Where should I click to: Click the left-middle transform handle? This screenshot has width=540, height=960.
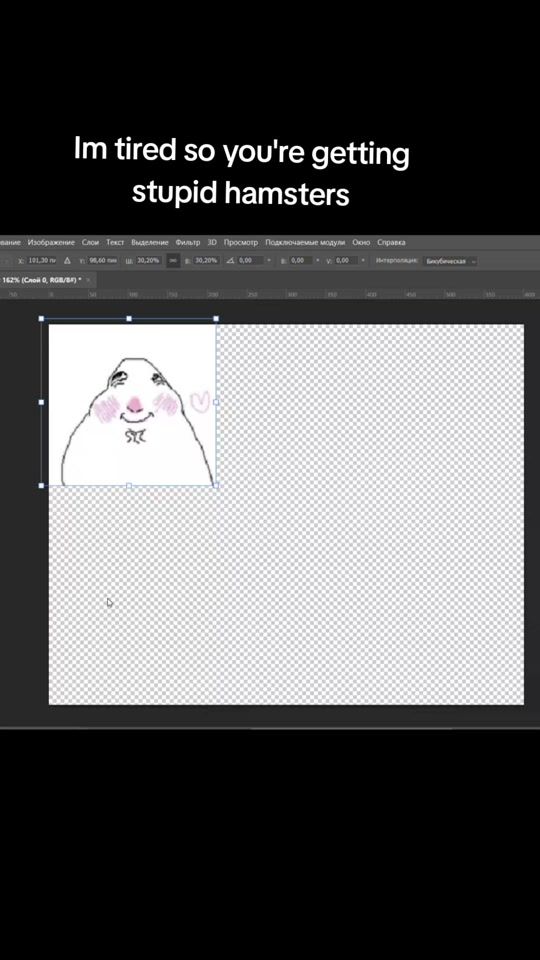click(x=42, y=402)
